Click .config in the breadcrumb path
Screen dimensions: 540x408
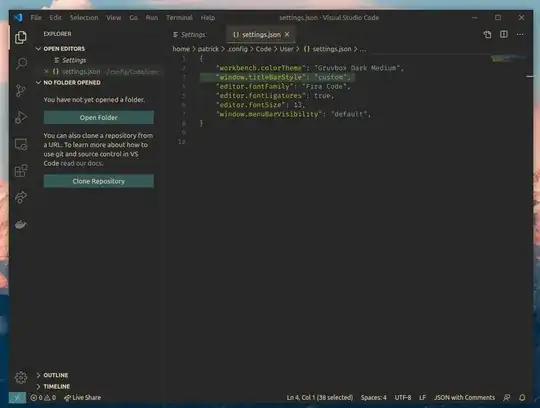tap(237, 49)
